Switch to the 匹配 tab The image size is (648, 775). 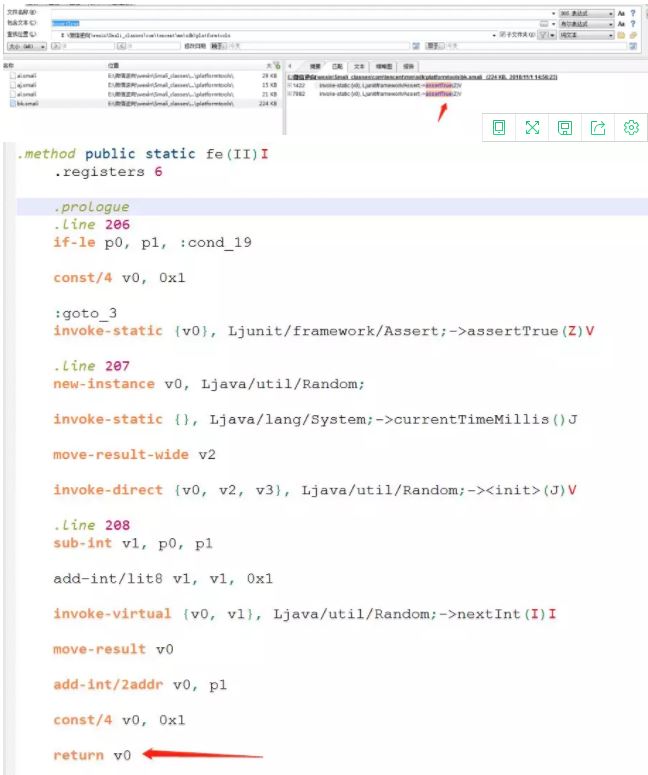pos(337,66)
